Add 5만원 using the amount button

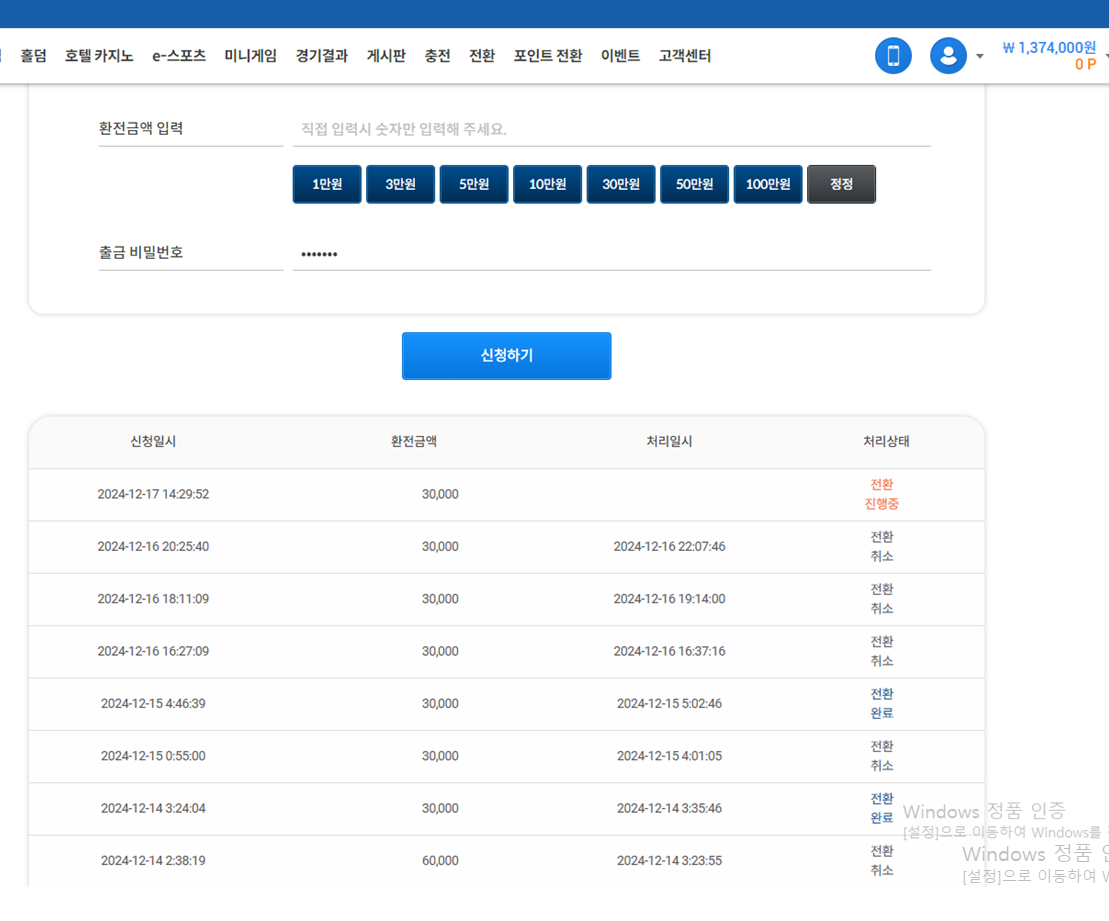[x=474, y=184]
